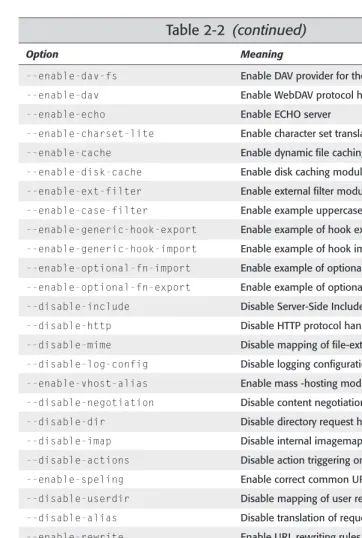This screenshot has height=538, width=362.
Task: Select the --disable-imap option text
Action: (69, 441)
